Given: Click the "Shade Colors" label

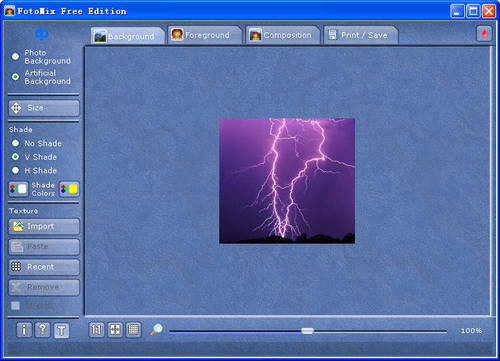Looking at the screenshot, I should (43, 189).
